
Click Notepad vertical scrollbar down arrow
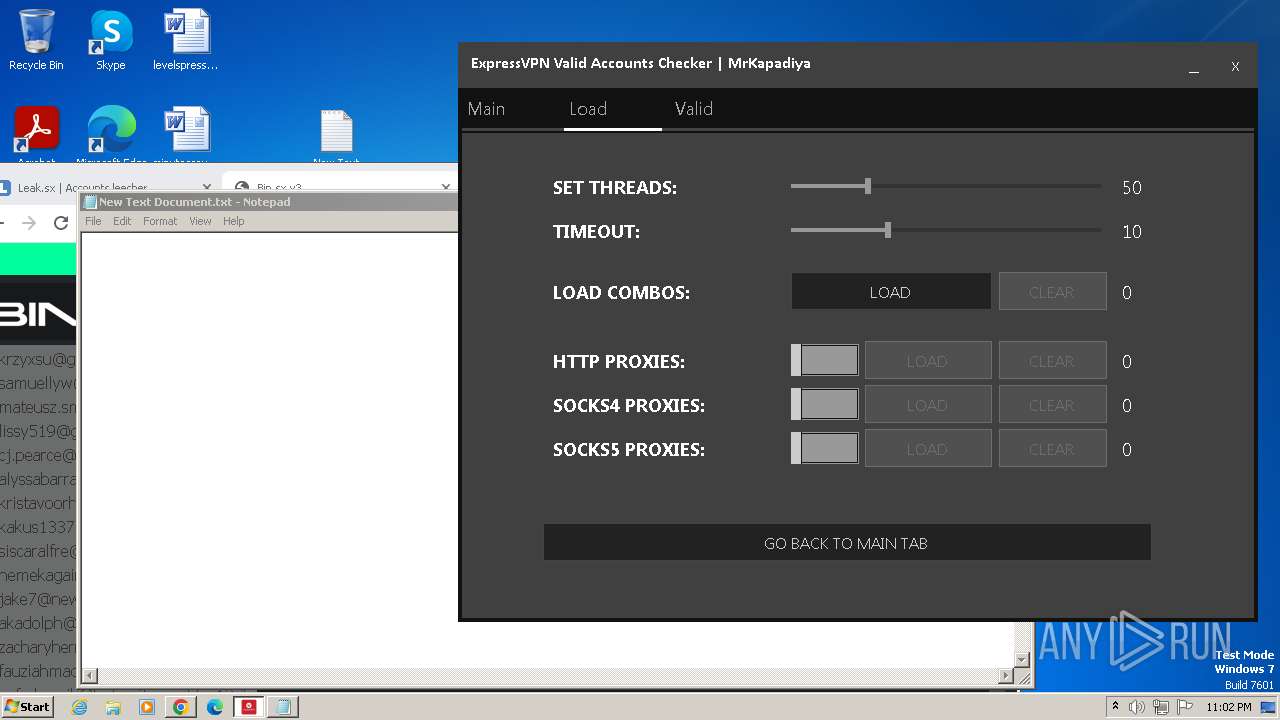(1022, 659)
